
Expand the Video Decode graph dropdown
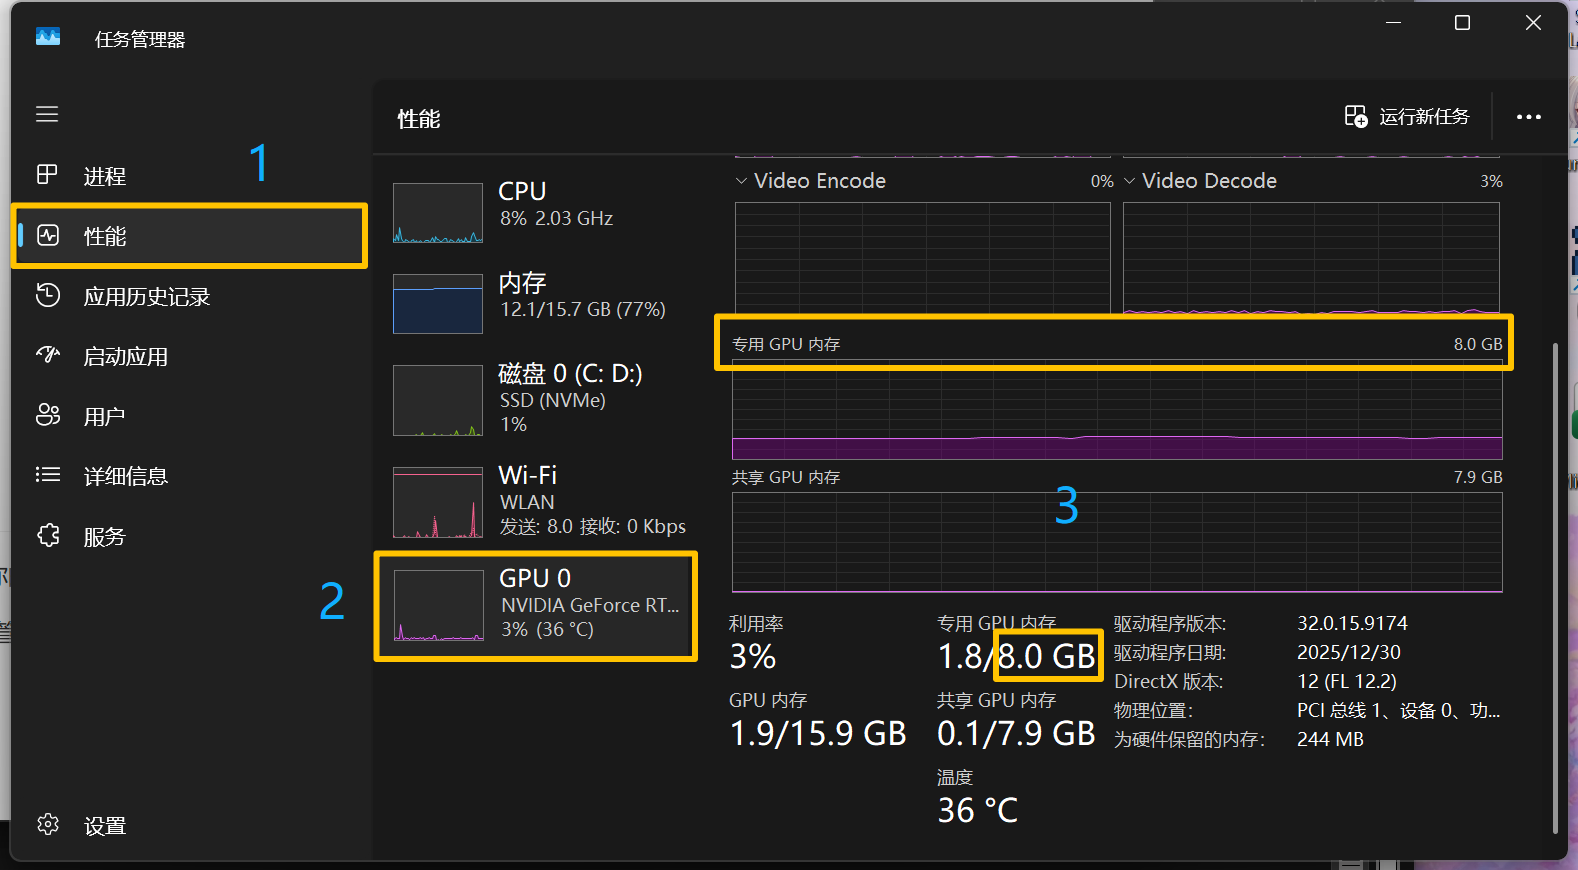click(x=1130, y=181)
